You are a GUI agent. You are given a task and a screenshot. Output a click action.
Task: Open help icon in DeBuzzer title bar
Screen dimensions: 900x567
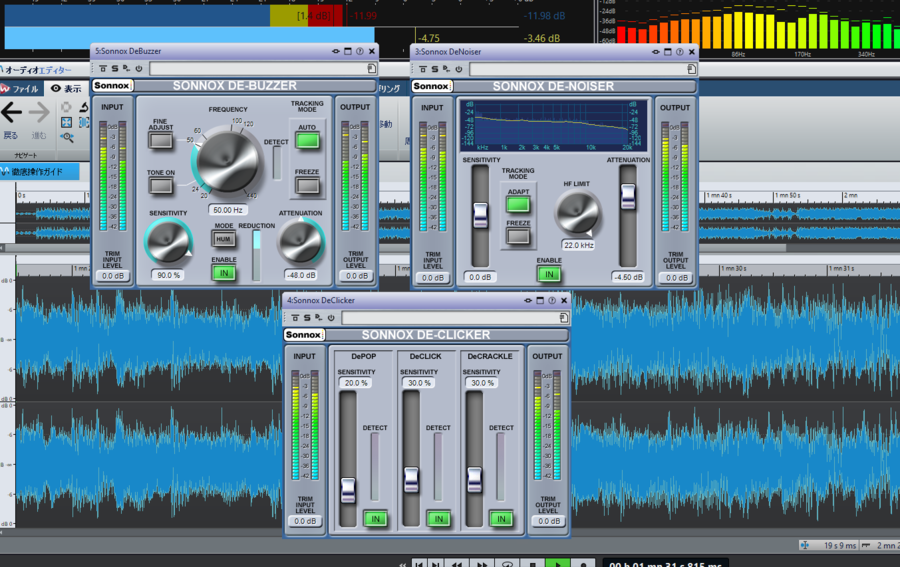pyautogui.click(x=360, y=51)
